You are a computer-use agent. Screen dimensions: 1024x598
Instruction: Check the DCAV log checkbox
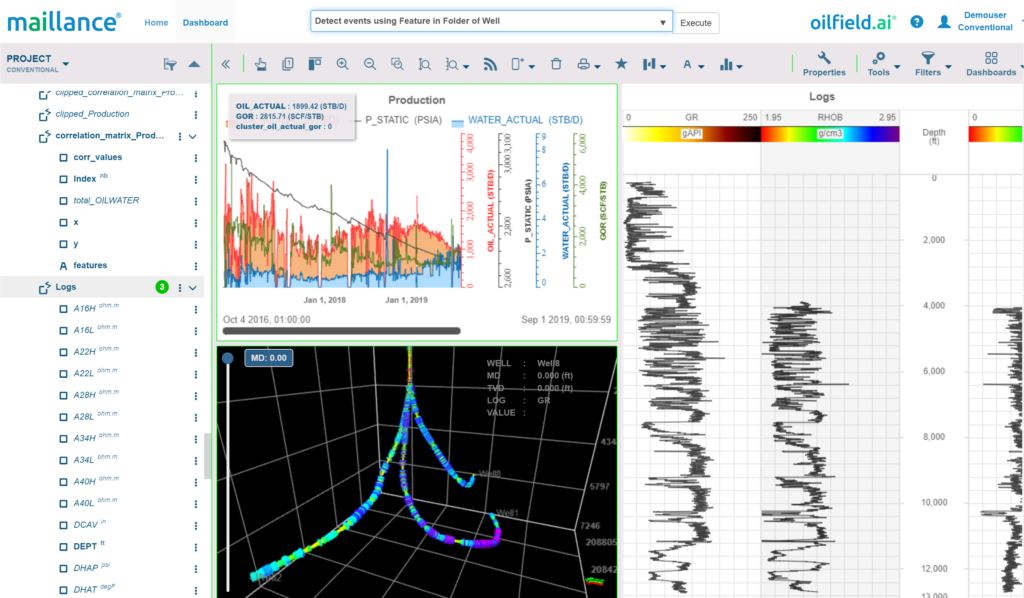pyautogui.click(x=63, y=525)
